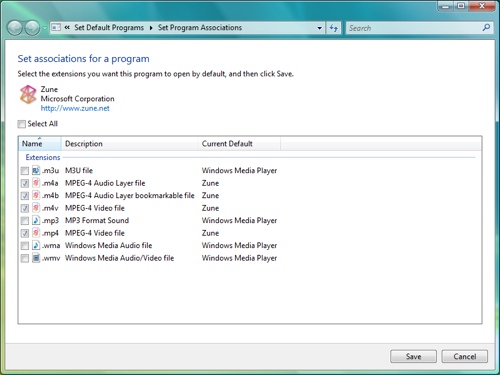
Task: Expand the address bar history dropdown
Action: click(320, 28)
